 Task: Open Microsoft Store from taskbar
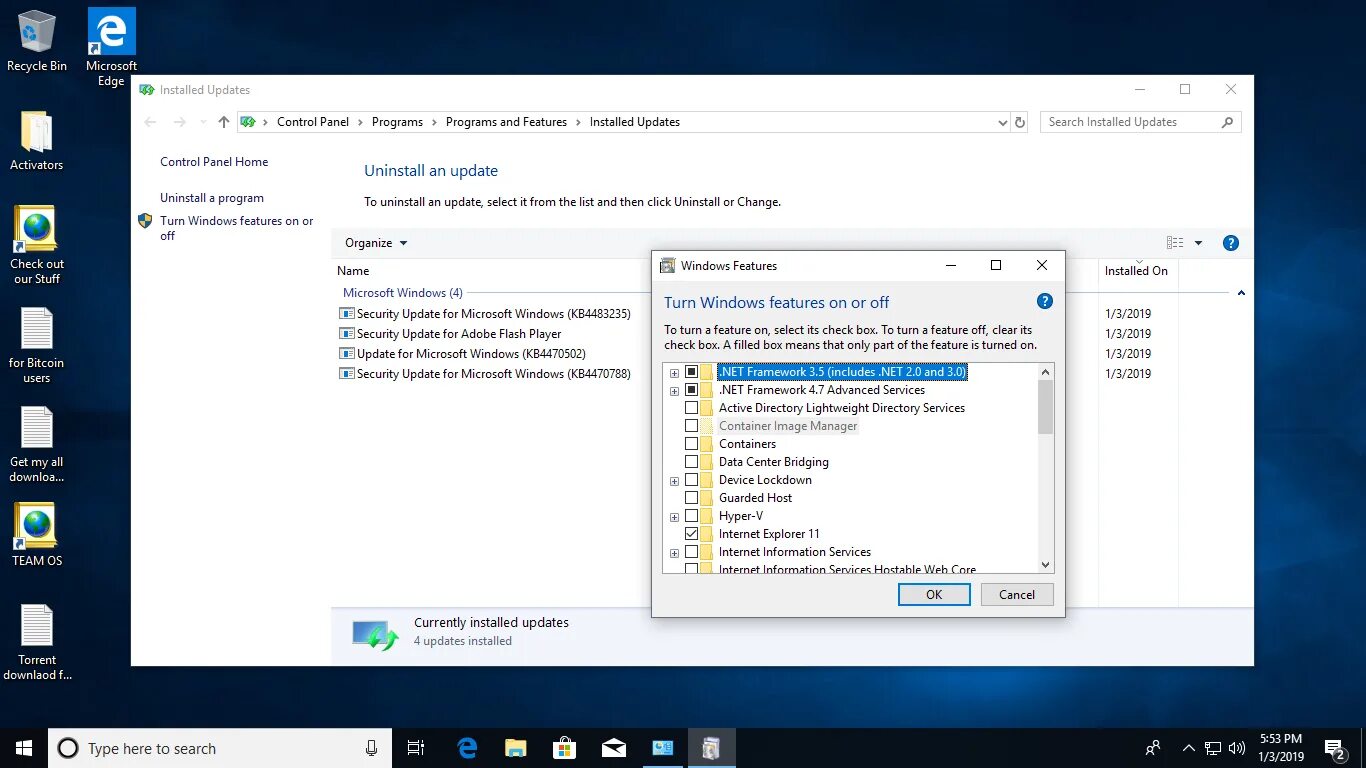coord(565,748)
